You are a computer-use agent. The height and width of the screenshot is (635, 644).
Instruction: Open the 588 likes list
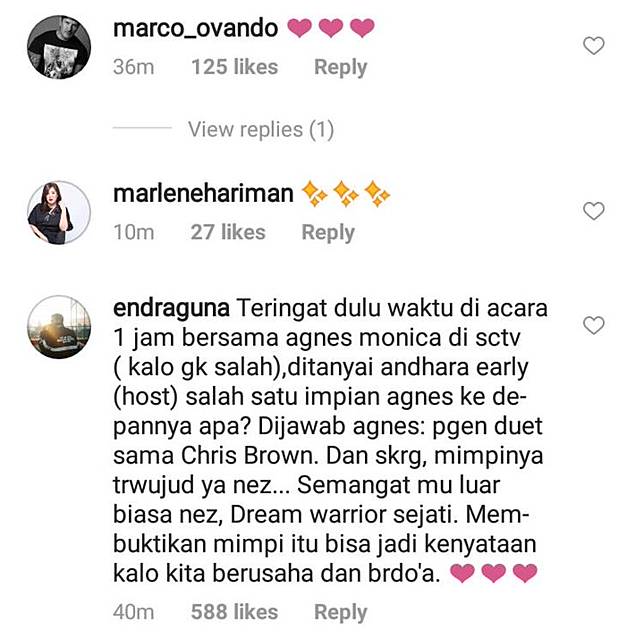(235, 612)
